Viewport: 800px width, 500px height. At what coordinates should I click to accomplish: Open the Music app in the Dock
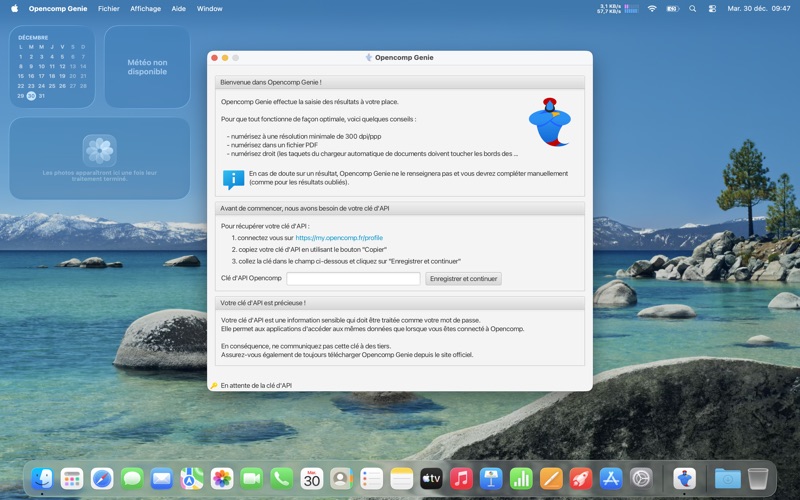[x=461, y=479]
